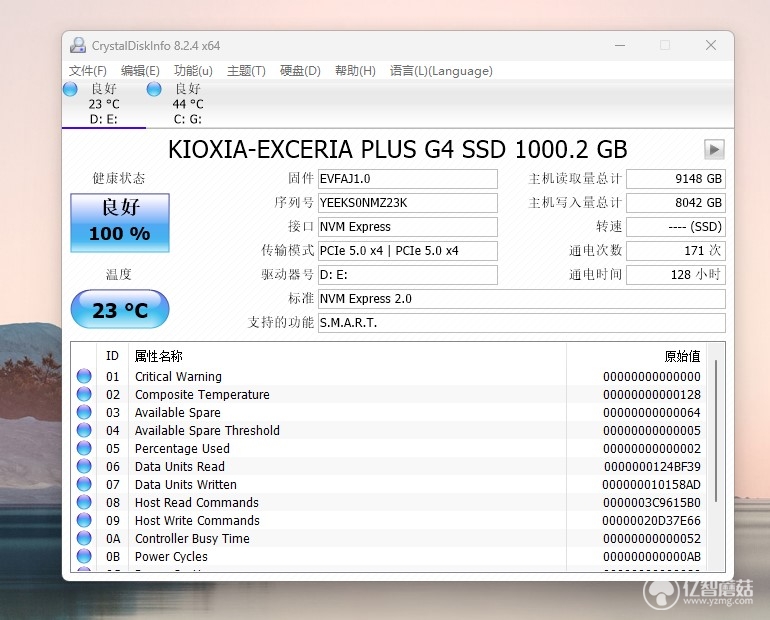Image resolution: width=770 pixels, height=620 pixels.
Task: Click status orb for Host Write Commands row
Action: [84, 520]
